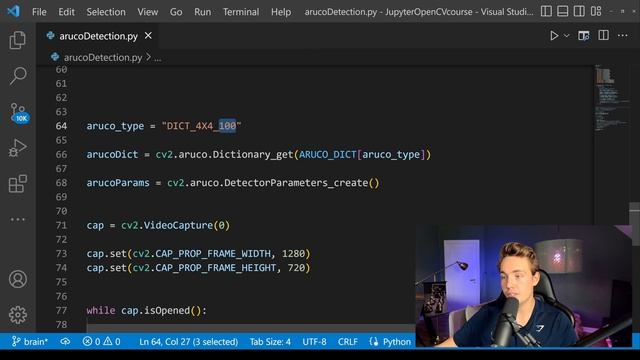
Task: Open the Go menu
Action: point(176,12)
